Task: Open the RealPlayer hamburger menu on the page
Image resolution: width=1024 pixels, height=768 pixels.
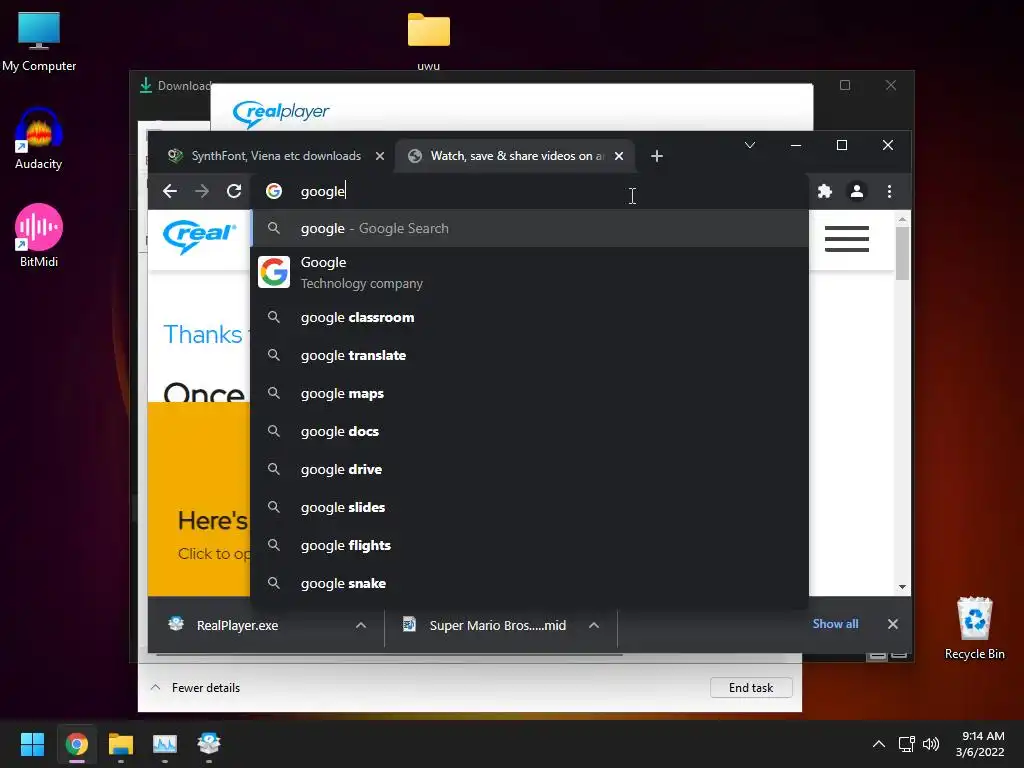Action: tap(846, 239)
